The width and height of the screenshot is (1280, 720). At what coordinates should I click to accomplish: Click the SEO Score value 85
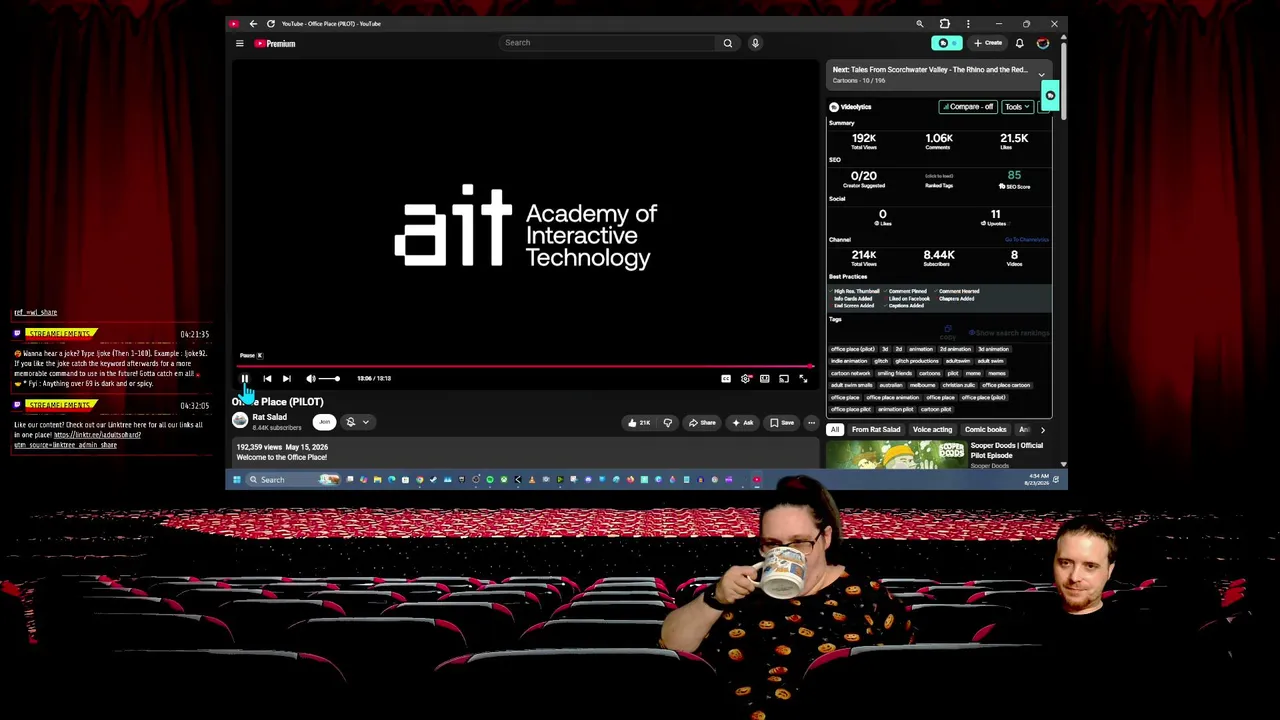tap(1014, 176)
